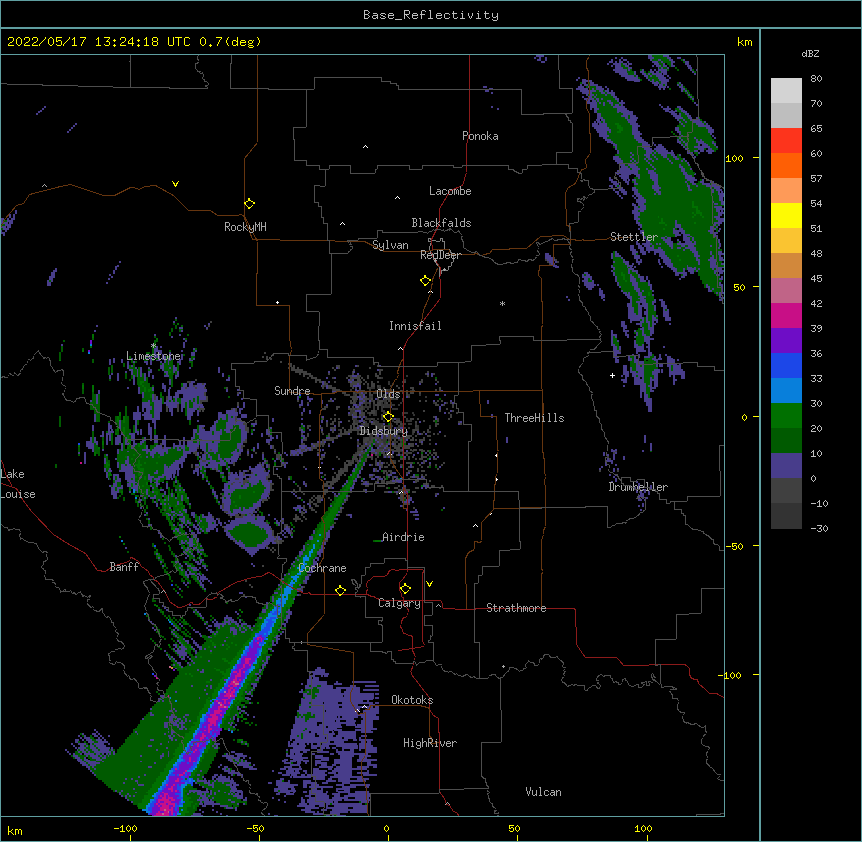
Task: Select the yellow diamond marker south of RedDeer
Action: pos(425,281)
